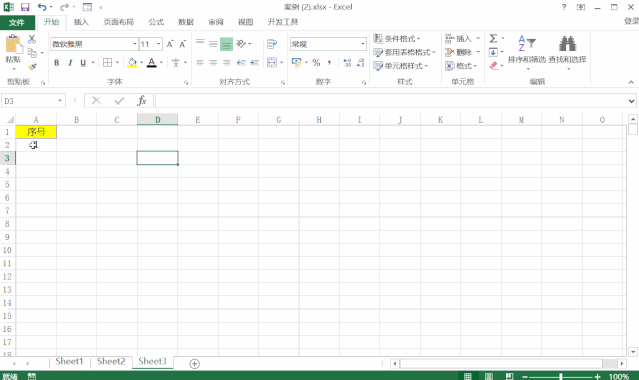Screen dimensions: 639x380
Task: Apply accounting number format icon
Action: coord(296,62)
